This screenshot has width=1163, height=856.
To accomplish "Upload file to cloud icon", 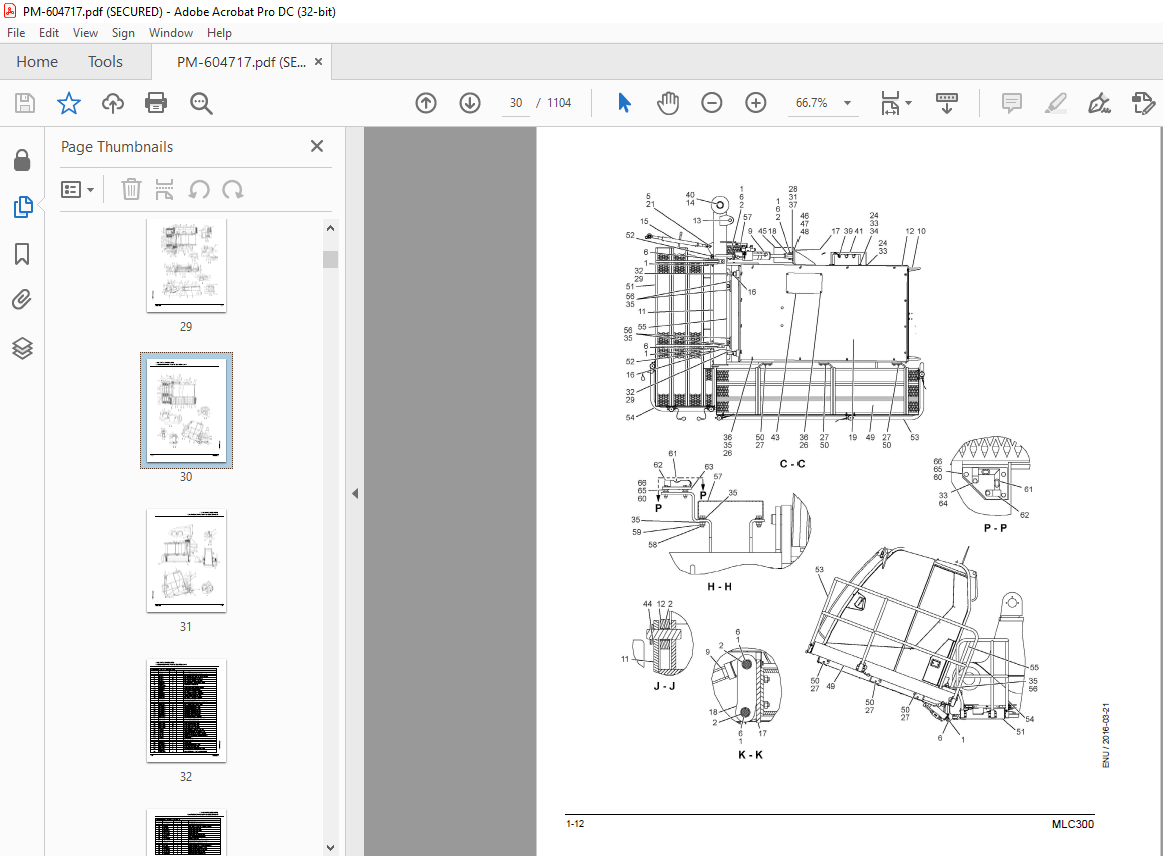I will click(113, 103).
